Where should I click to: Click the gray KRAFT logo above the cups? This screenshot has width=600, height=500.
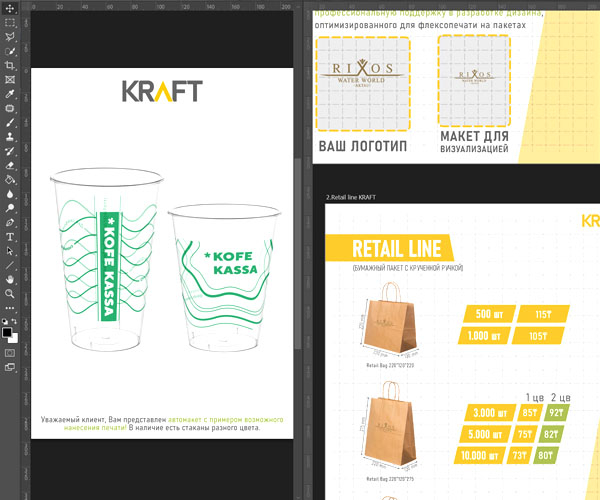pyautogui.click(x=162, y=91)
